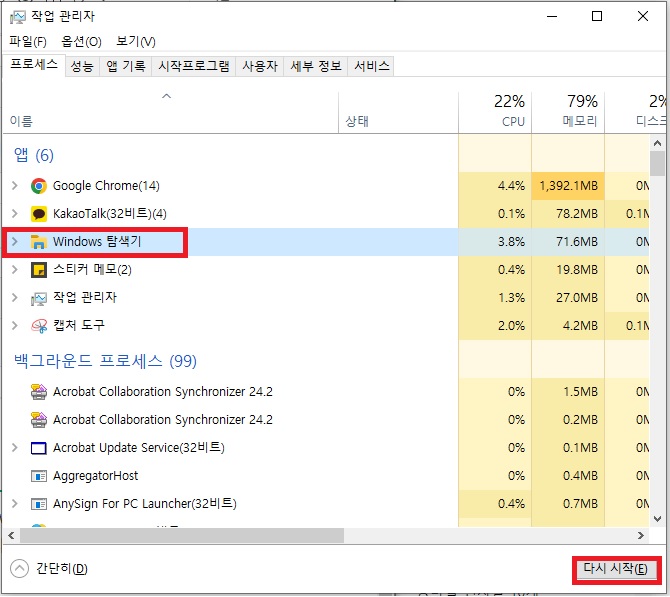The width and height of the screenshot is (670, 597).
Task: Switch to the 성능 tab
Action: pos(82,66)
